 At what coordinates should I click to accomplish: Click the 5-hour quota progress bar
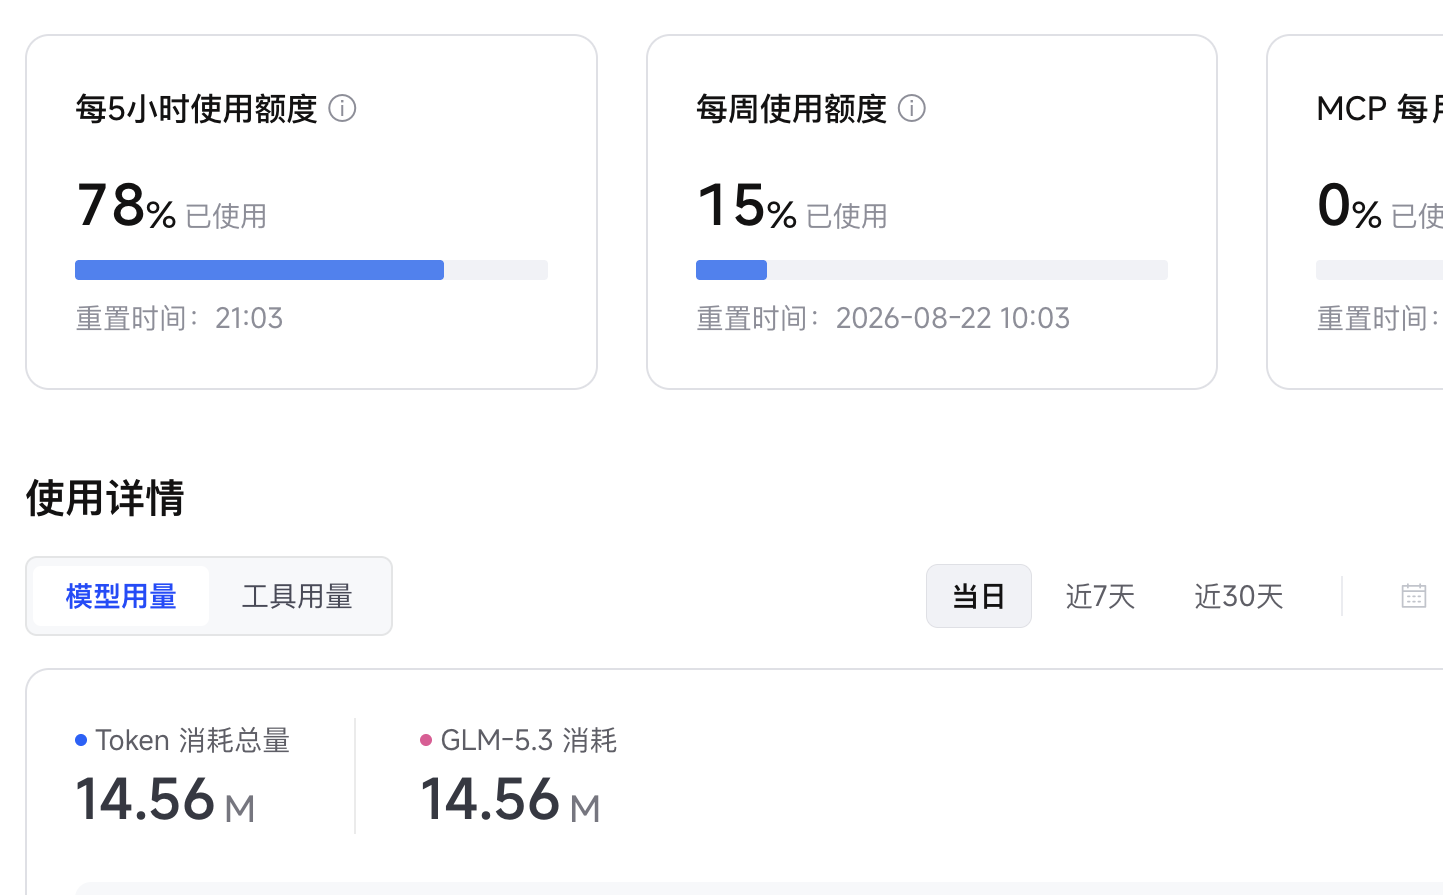(311, 270)
